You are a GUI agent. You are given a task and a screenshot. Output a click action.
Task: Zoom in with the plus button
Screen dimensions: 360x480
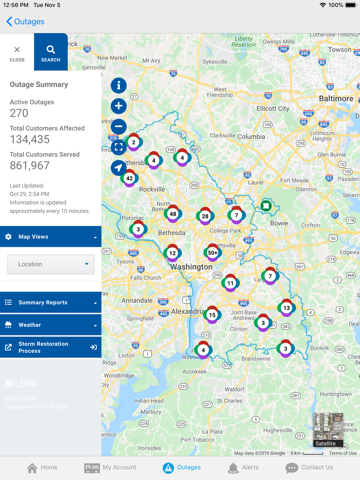coord(119,106)
